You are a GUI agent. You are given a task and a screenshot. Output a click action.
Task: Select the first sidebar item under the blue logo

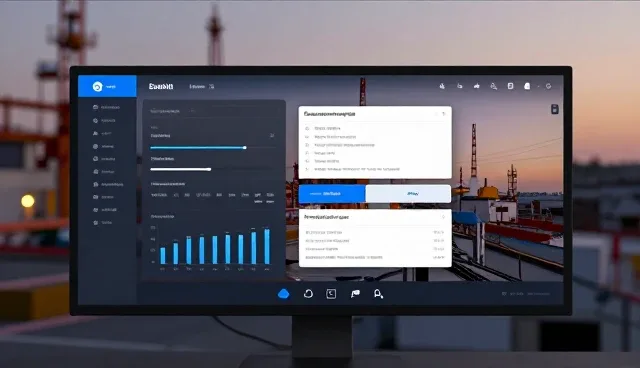pyautogui.click(x=106, y=107)
